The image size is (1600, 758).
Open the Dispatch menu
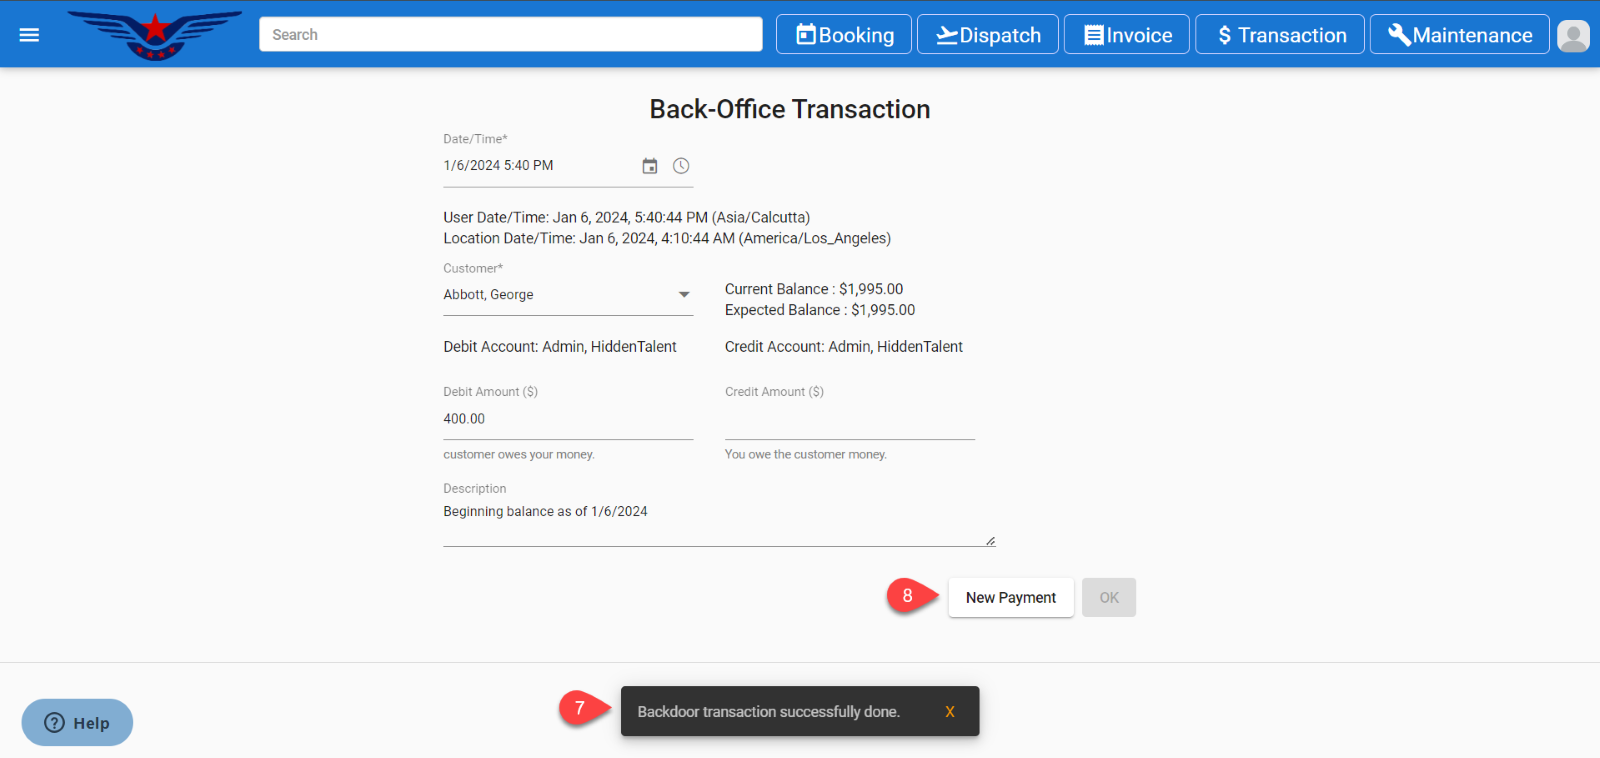988,35
